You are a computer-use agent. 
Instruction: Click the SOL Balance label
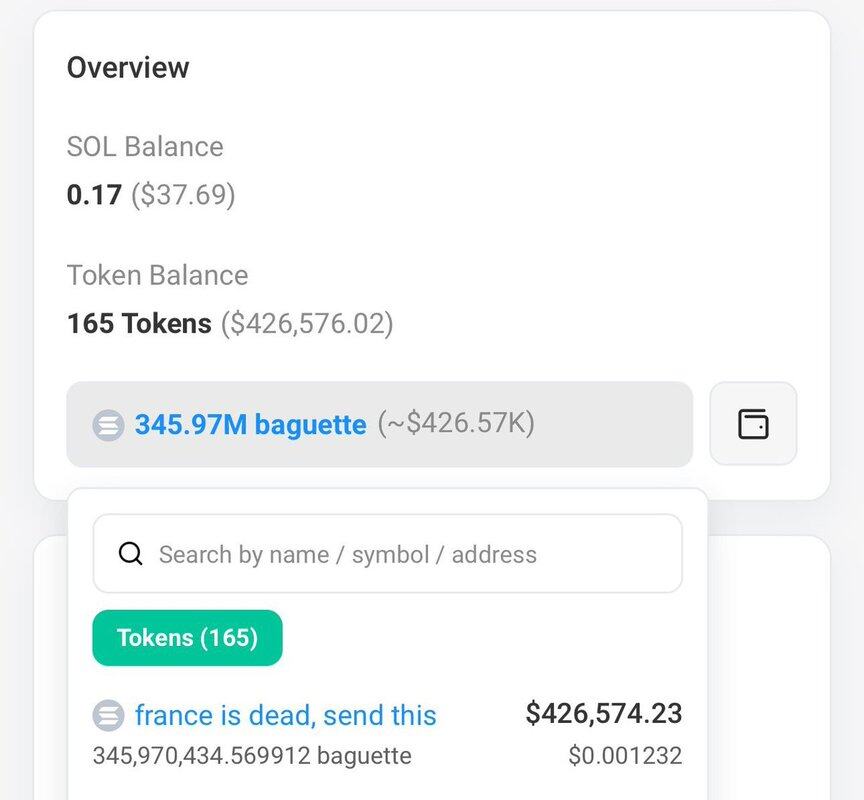[145, 147]
